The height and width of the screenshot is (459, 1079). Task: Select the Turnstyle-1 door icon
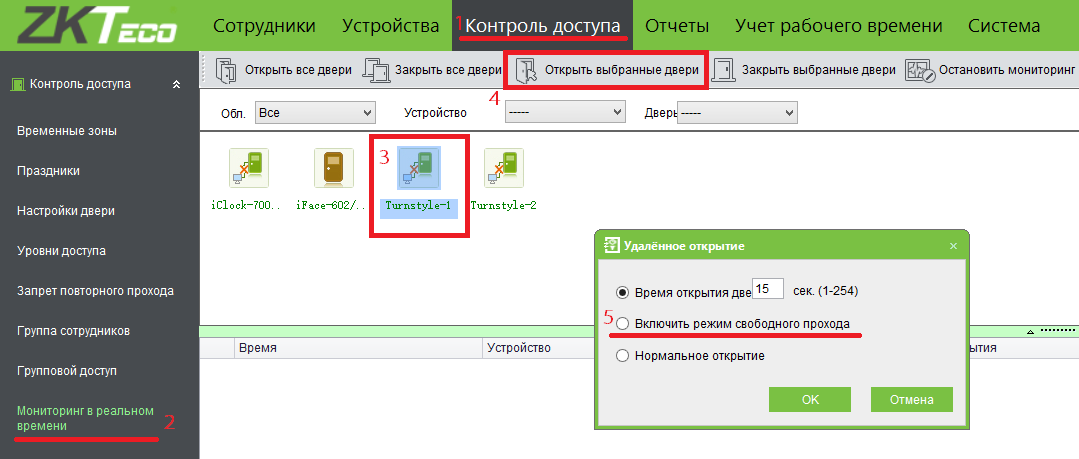(419, 168)
